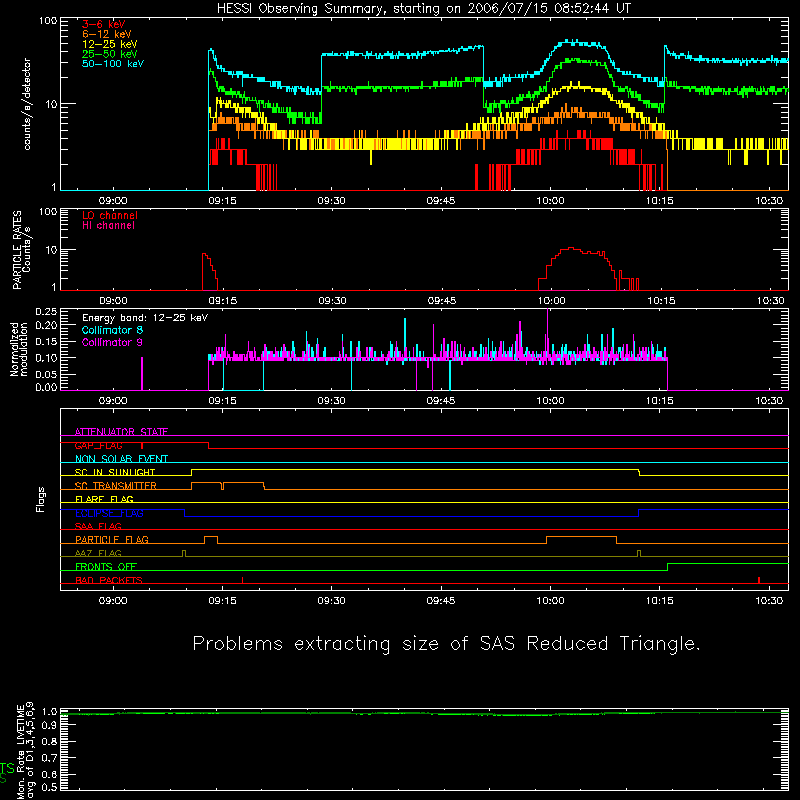
Task: Click the 100 value on the particle rates y-axis
Action: pyautogui.click(x=48, y=211)
